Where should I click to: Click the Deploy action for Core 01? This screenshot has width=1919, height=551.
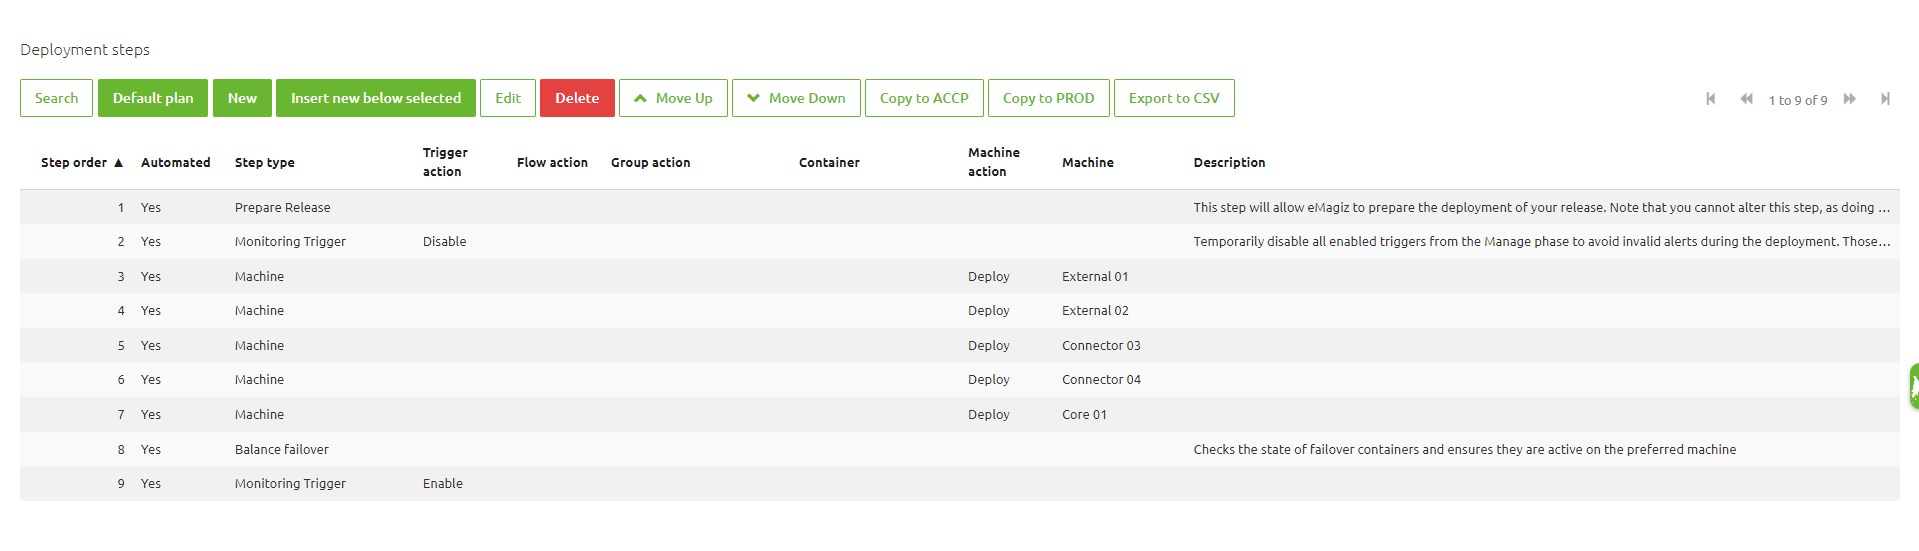point(988,414)
